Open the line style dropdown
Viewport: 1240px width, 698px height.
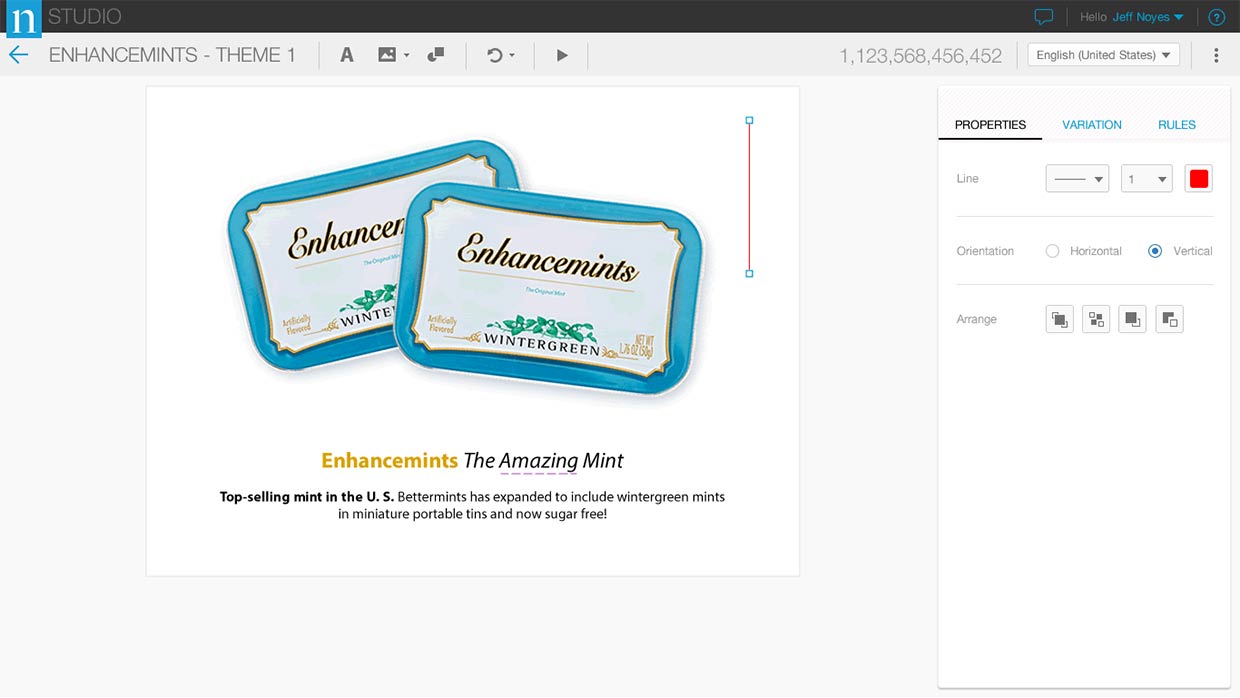tap(1077, 179)
